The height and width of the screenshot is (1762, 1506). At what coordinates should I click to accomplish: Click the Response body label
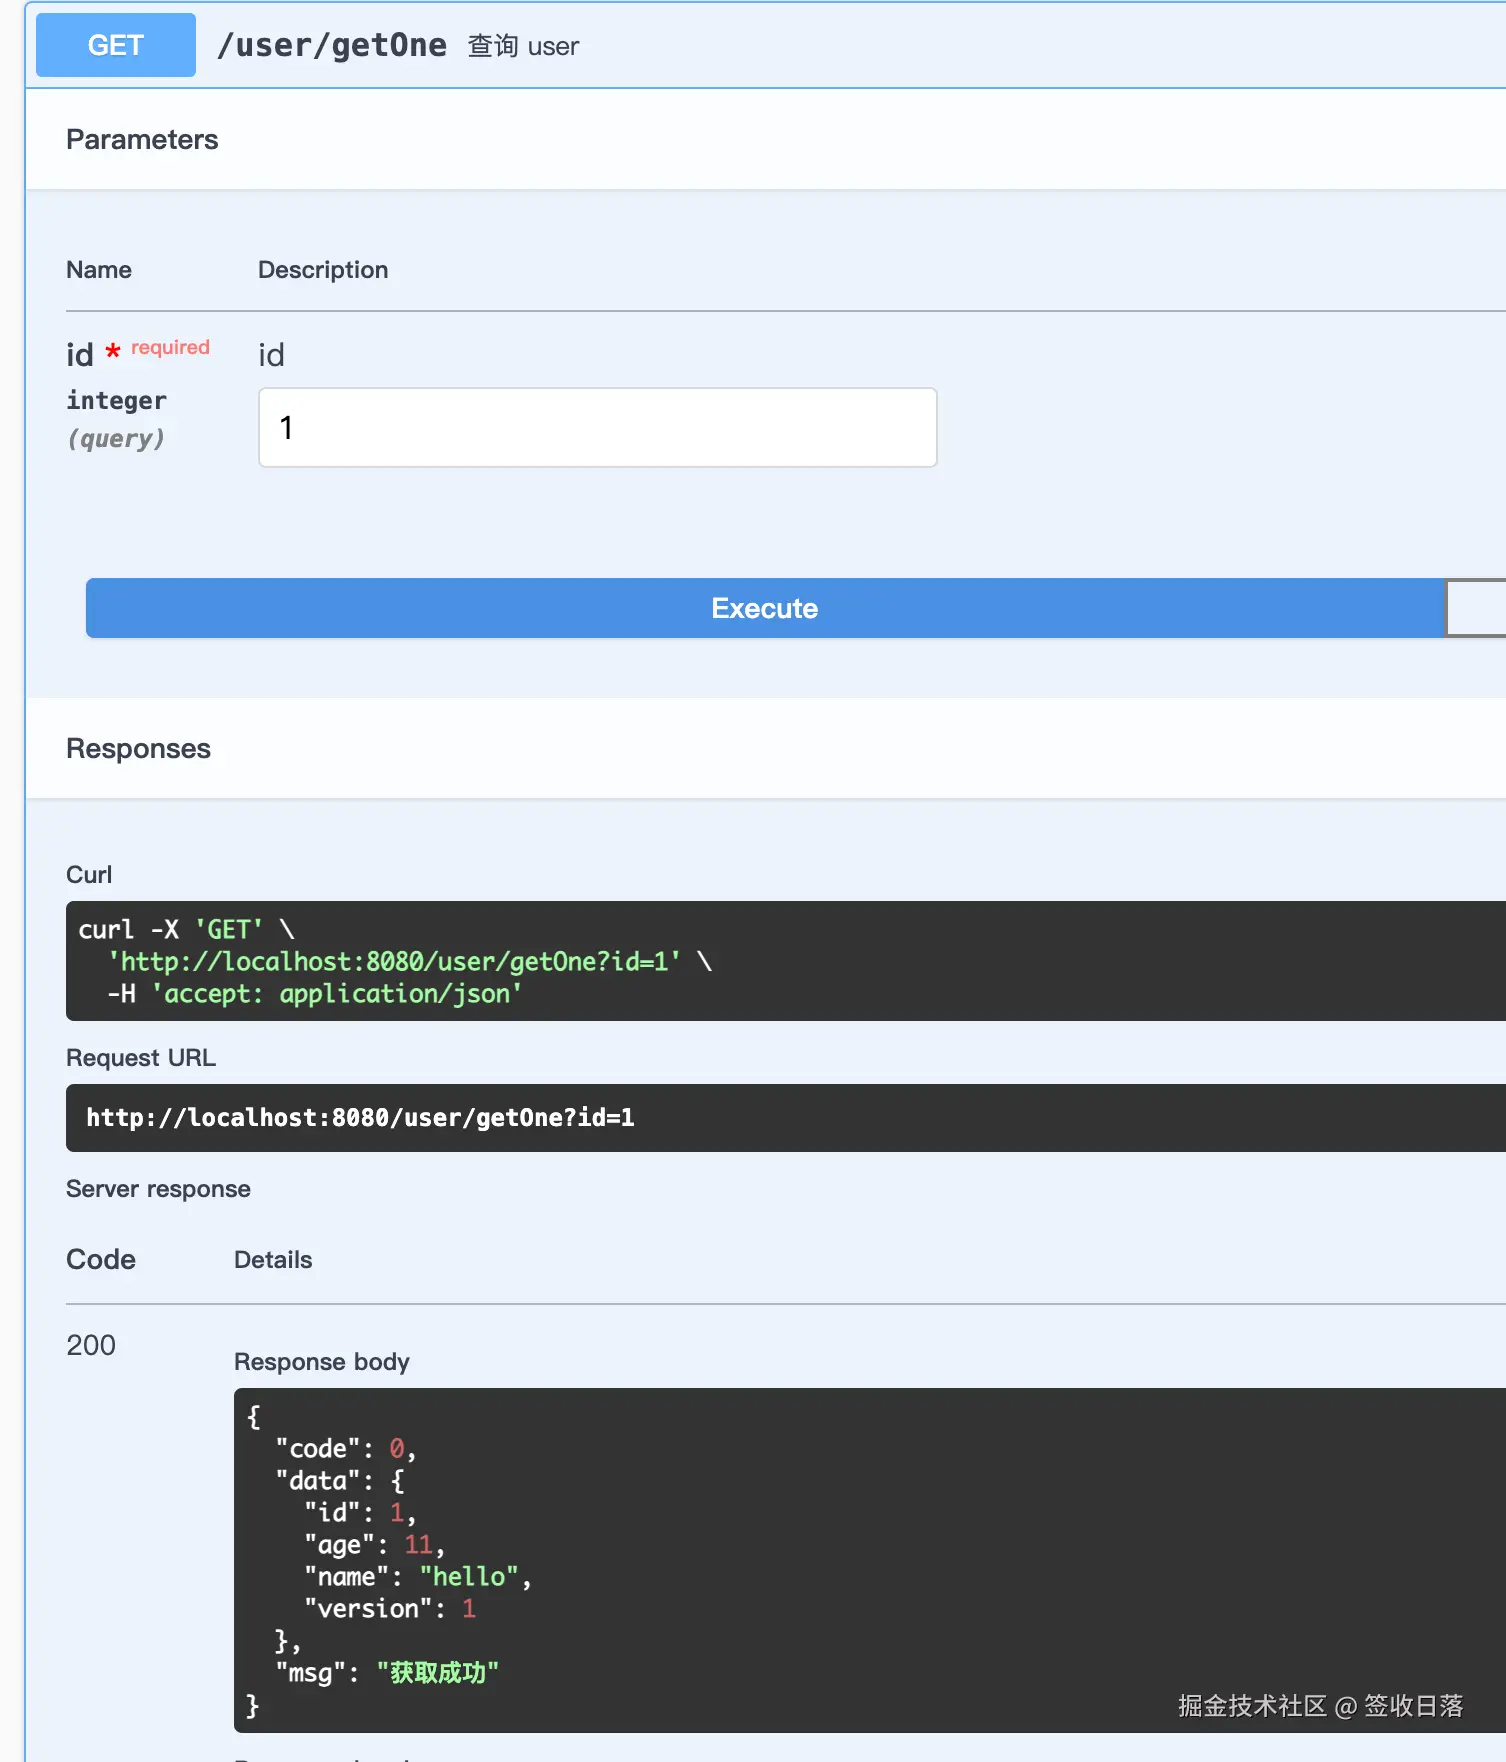pos(321,1362)
